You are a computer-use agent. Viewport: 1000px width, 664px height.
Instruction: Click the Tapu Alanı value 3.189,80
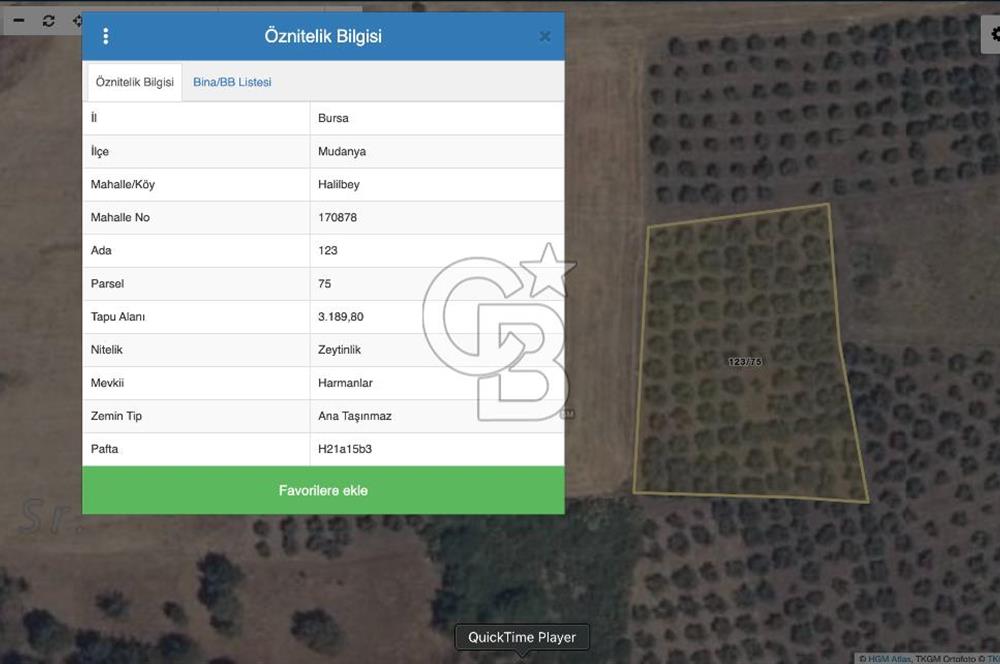click(x=341, y=317)
